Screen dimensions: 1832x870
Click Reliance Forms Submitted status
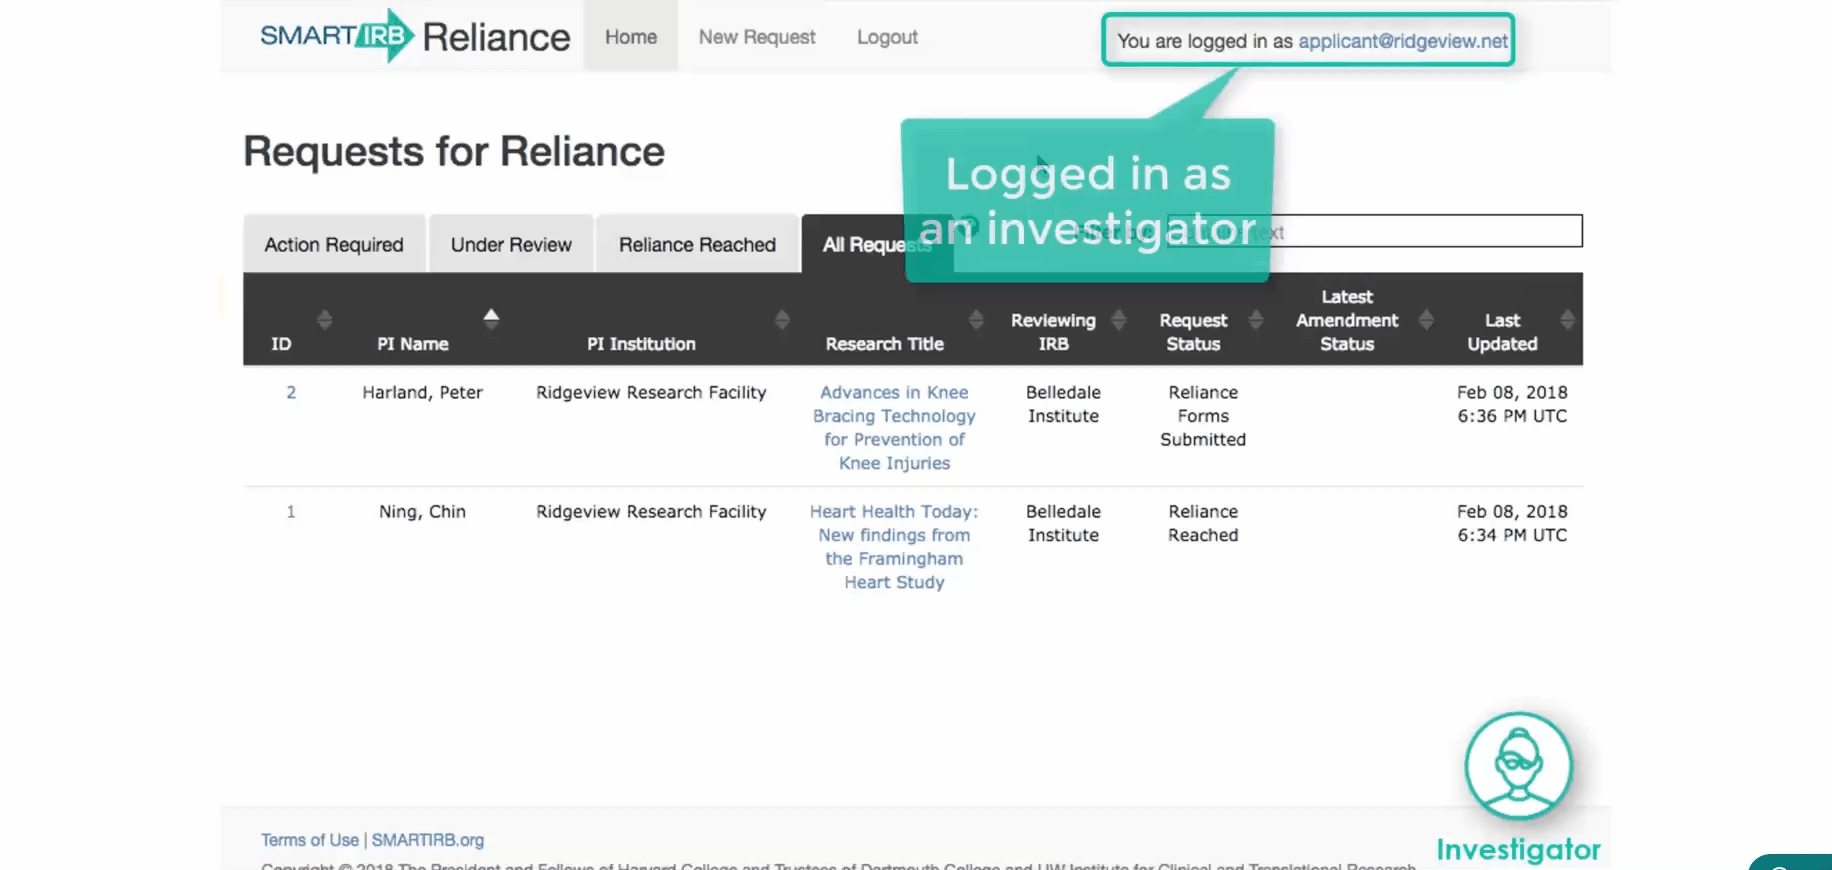[x=1203, y=416]
